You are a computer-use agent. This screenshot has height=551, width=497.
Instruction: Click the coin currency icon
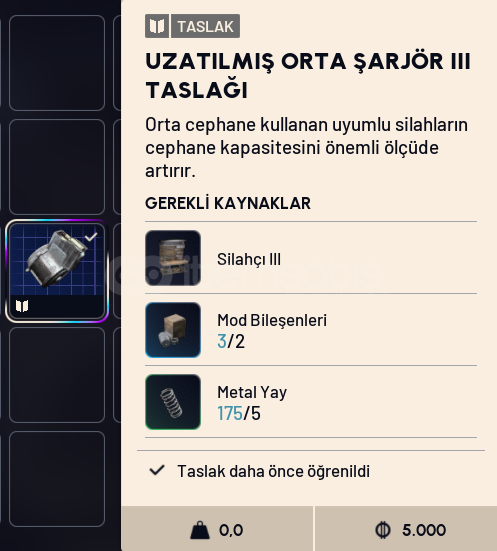pyautogui.click(x=383, y=530)
